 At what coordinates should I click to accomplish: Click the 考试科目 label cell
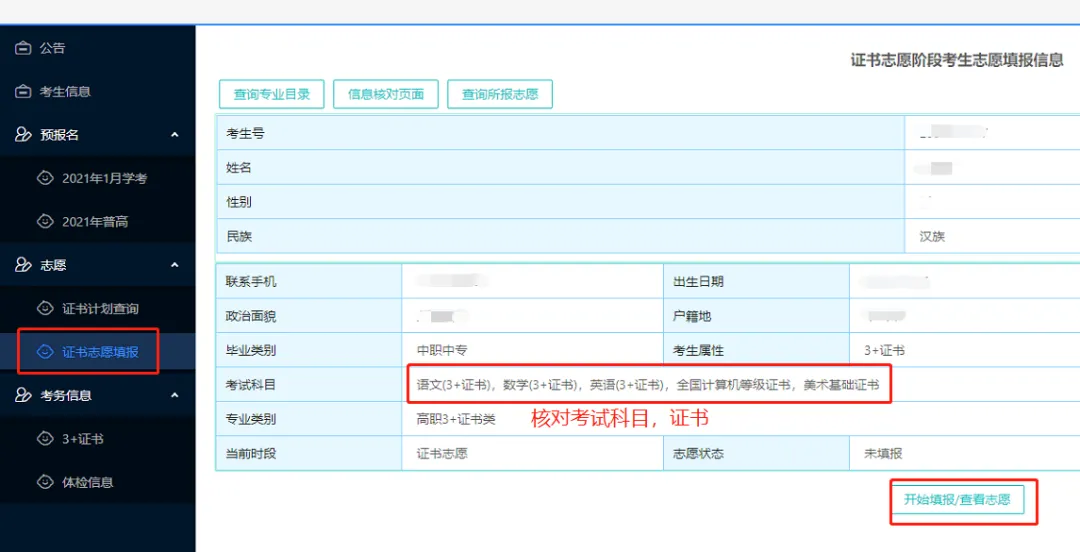(x=309, y=385)
